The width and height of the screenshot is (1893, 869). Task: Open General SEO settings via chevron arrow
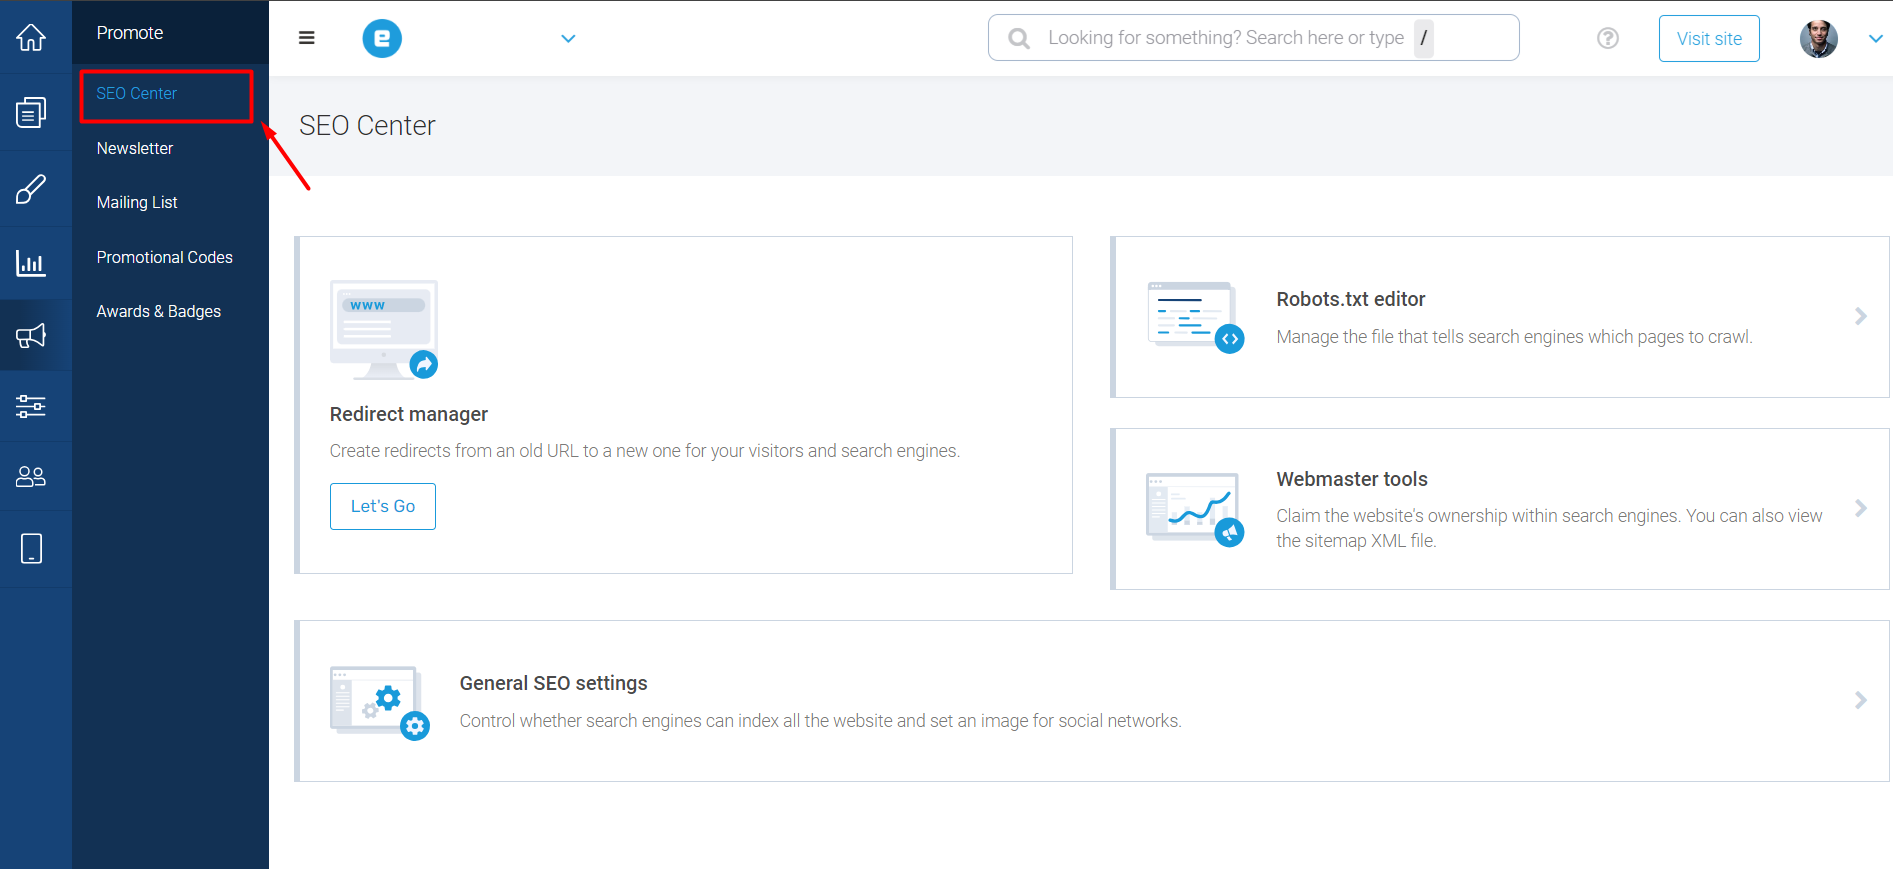(x=1861, y=700)
